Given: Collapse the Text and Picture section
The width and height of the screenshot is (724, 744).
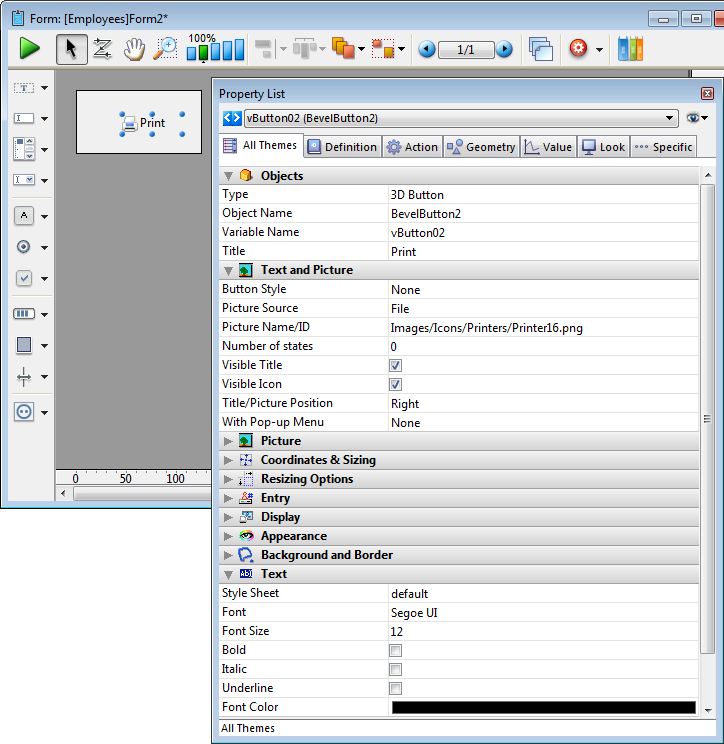Looking at the screenshot, I should pos(229,270).
